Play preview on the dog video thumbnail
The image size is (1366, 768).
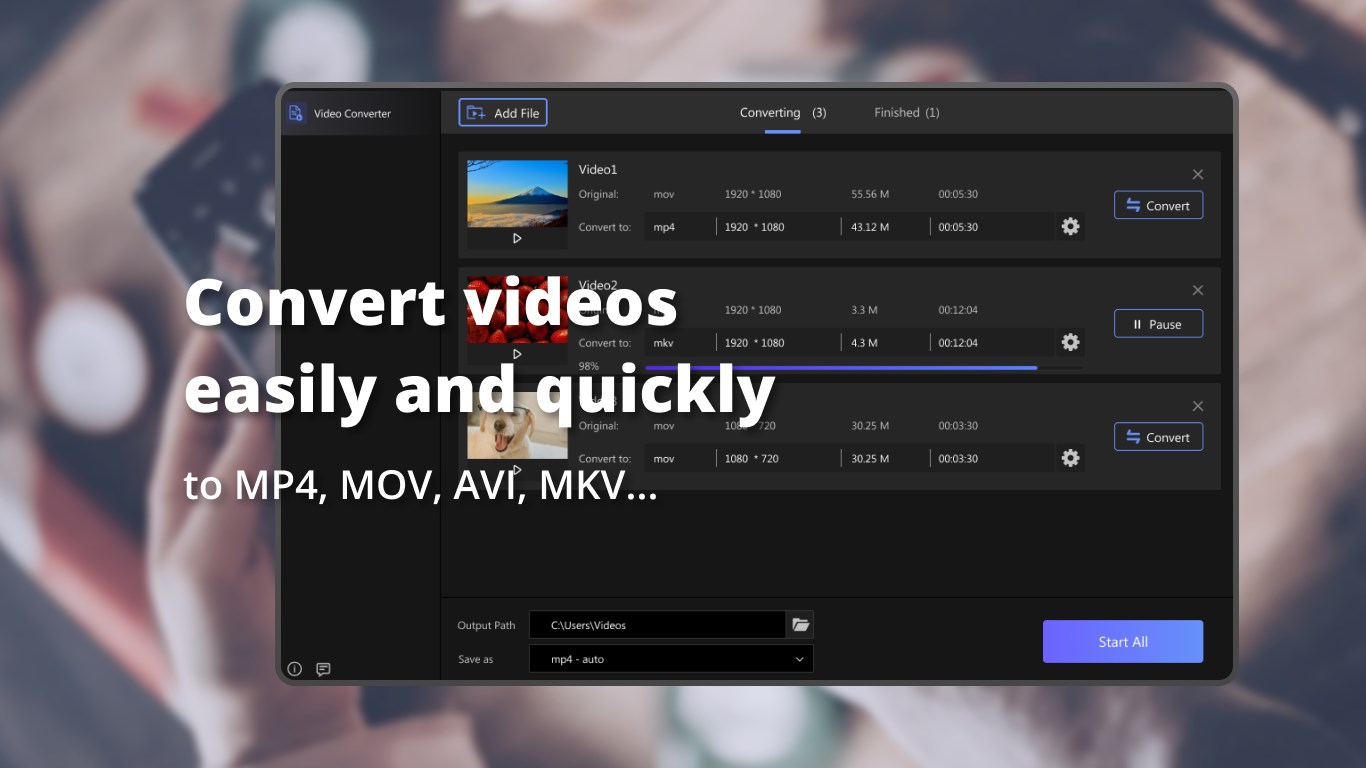pyautogui.click(x=517, y=470)
